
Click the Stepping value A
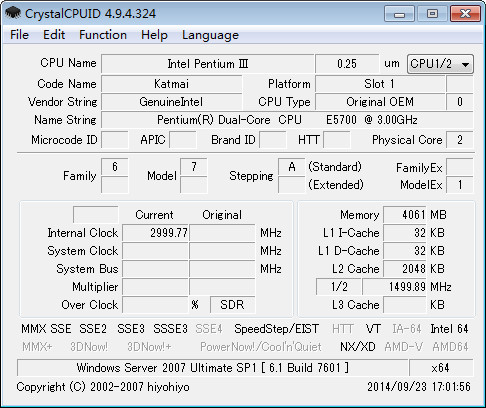click(x=292, y=167)
